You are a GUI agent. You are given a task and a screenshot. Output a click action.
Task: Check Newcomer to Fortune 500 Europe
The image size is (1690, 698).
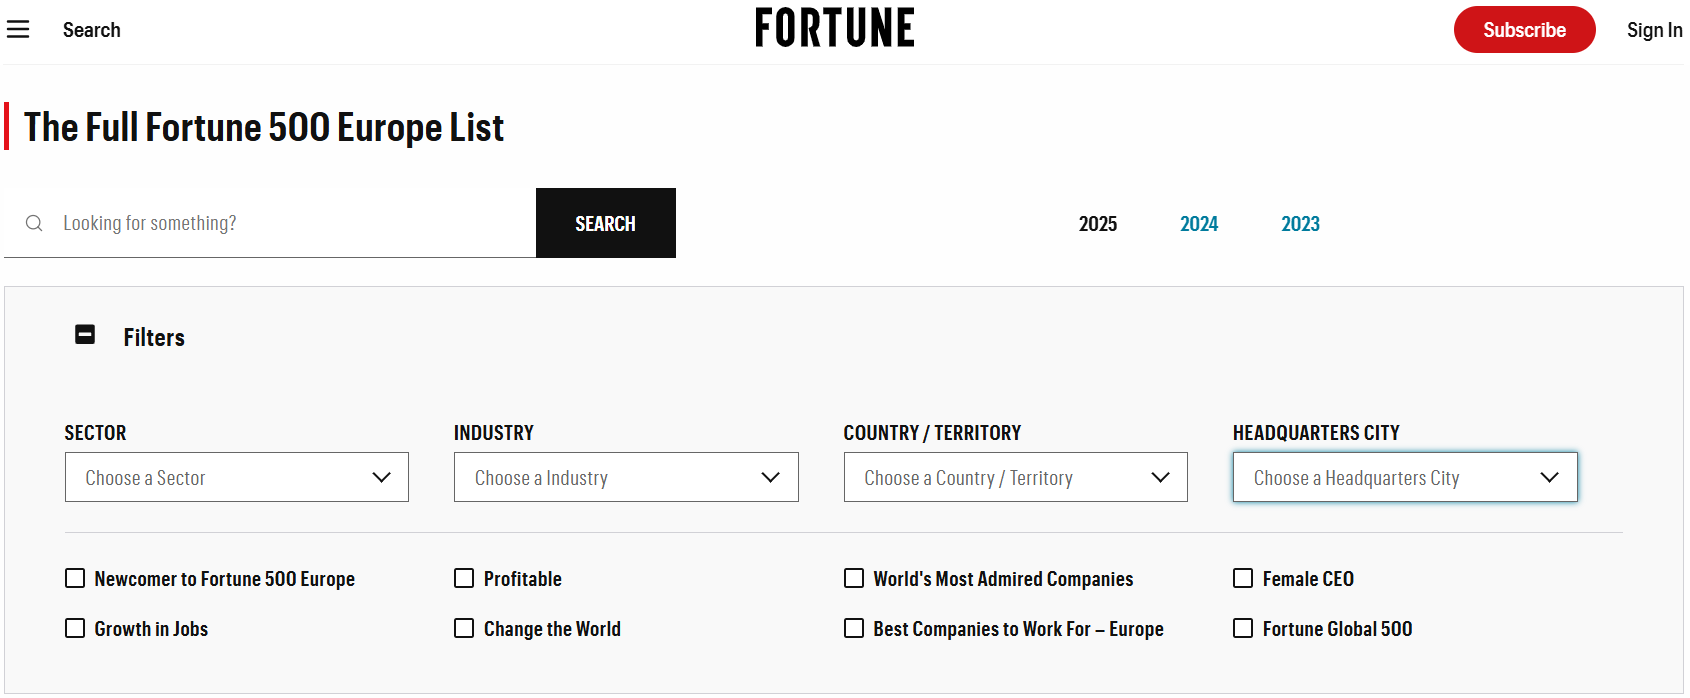75,578
